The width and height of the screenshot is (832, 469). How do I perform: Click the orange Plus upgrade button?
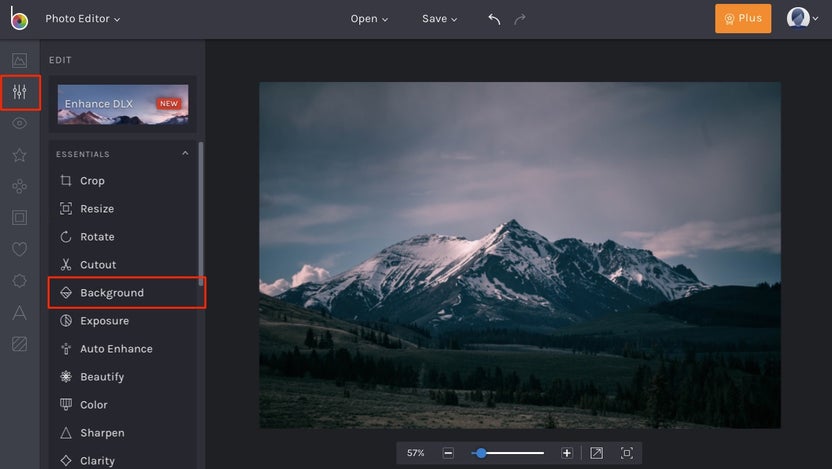[x=743, y=19]
